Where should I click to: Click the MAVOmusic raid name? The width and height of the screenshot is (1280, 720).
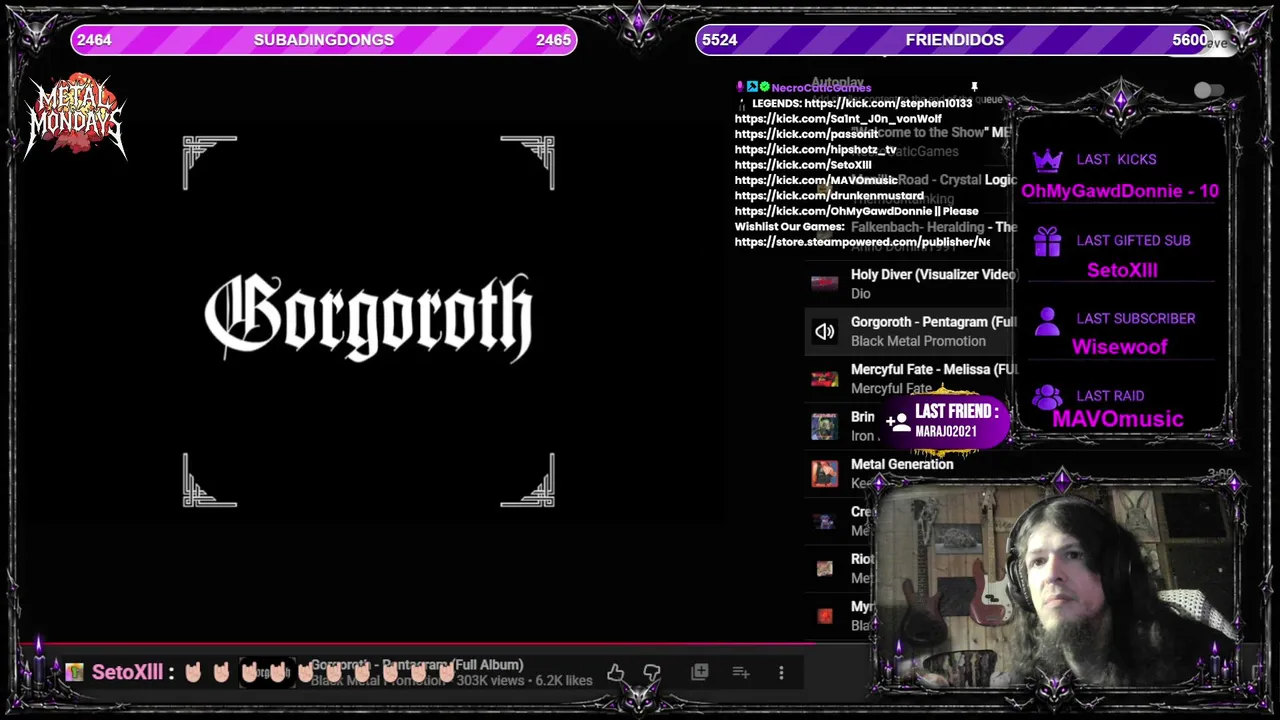point(1118,419)
